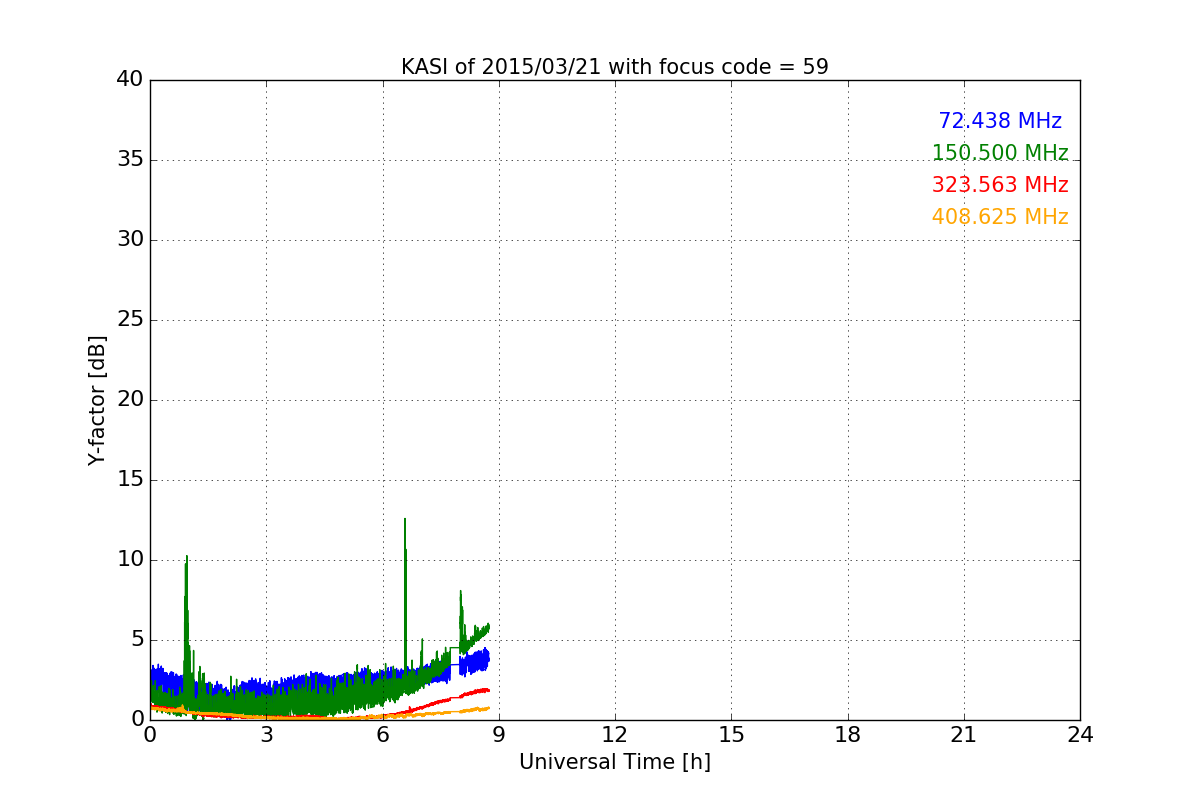Click the x-axis tick label 12
1200x800 pixels.
click(615, 734)
